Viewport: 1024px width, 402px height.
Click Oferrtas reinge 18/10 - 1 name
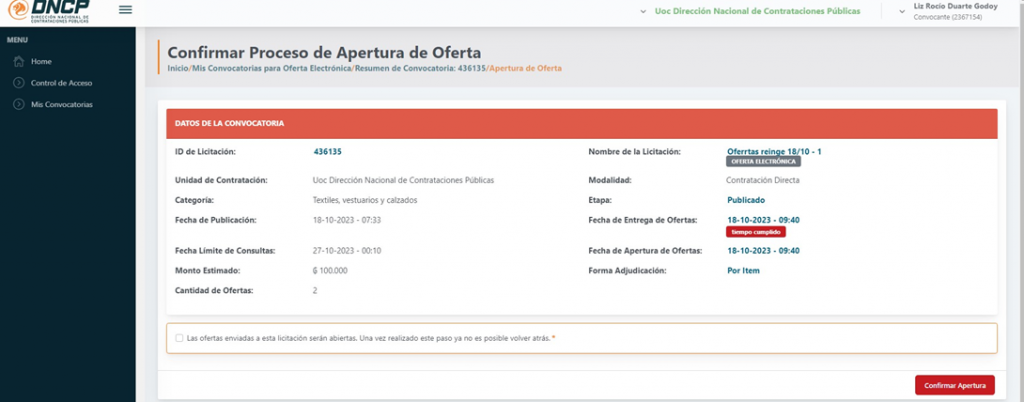pyautogui.click(x=775, y=151)
